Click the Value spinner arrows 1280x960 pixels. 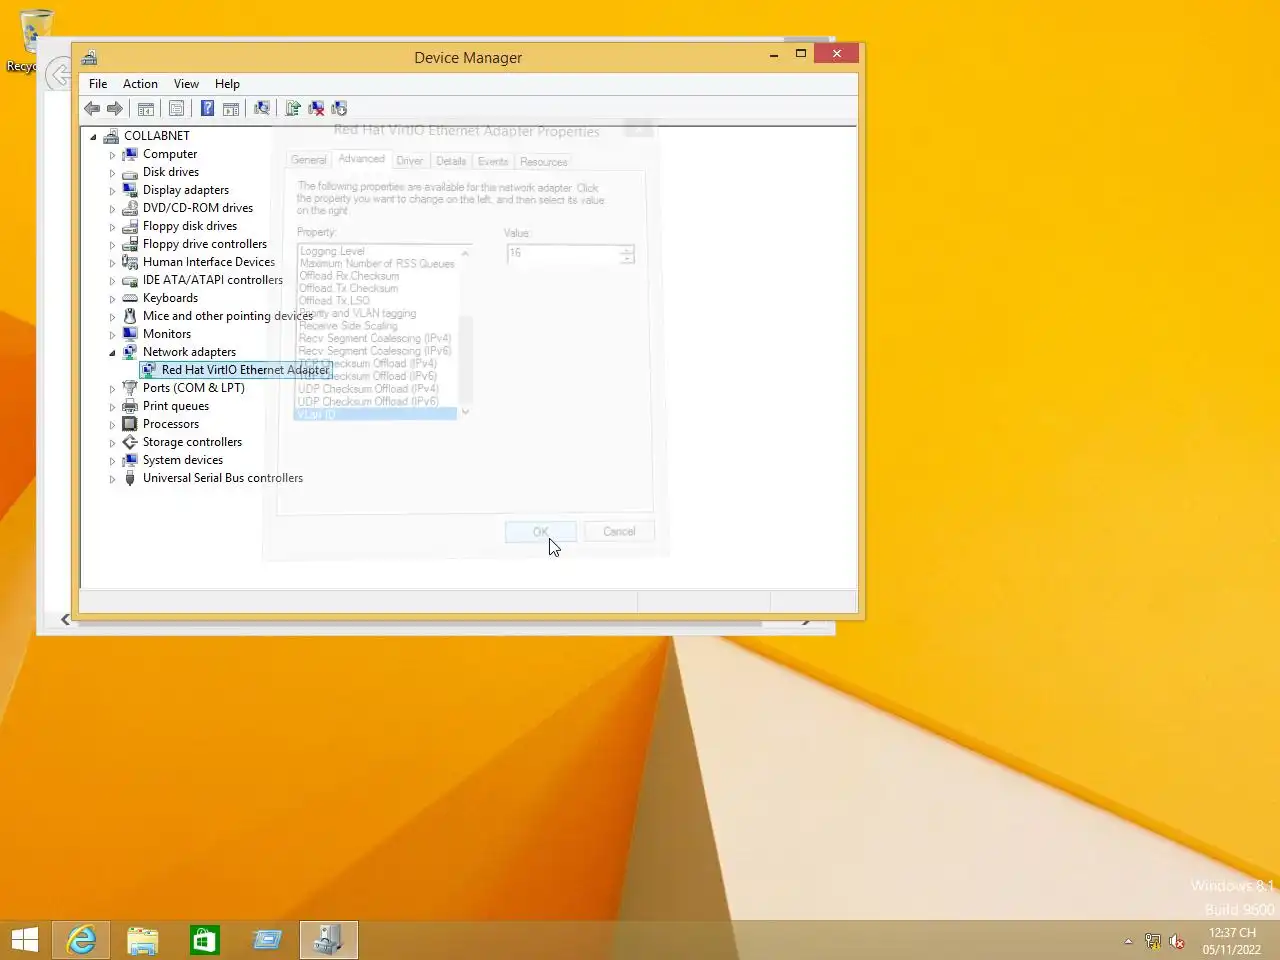(627, 255)
